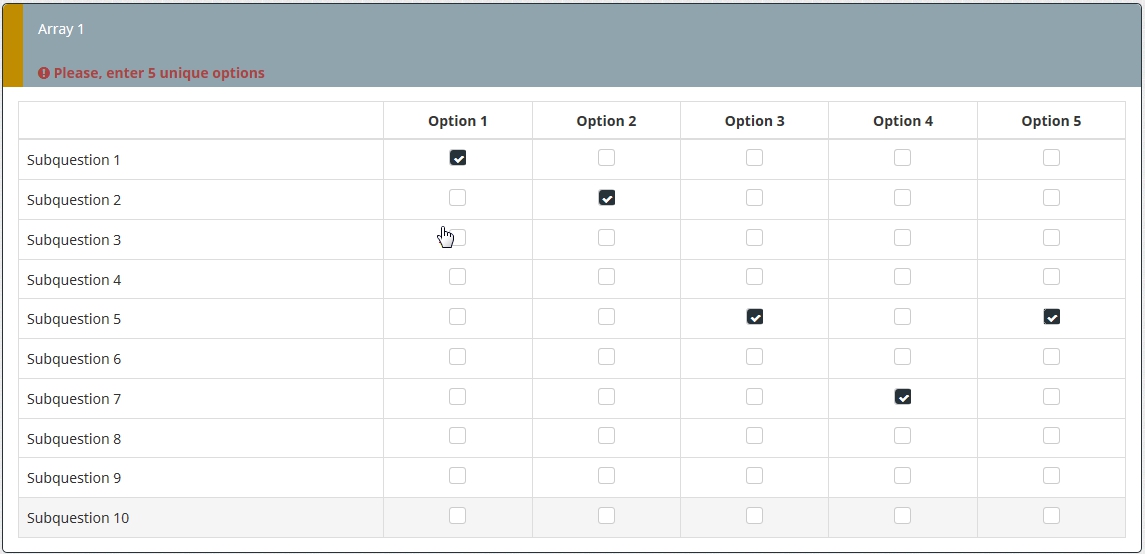Tick Subquestion 6 Option 3 checkbox
This screenshot has width=1145, height=554.
(755, 357)
